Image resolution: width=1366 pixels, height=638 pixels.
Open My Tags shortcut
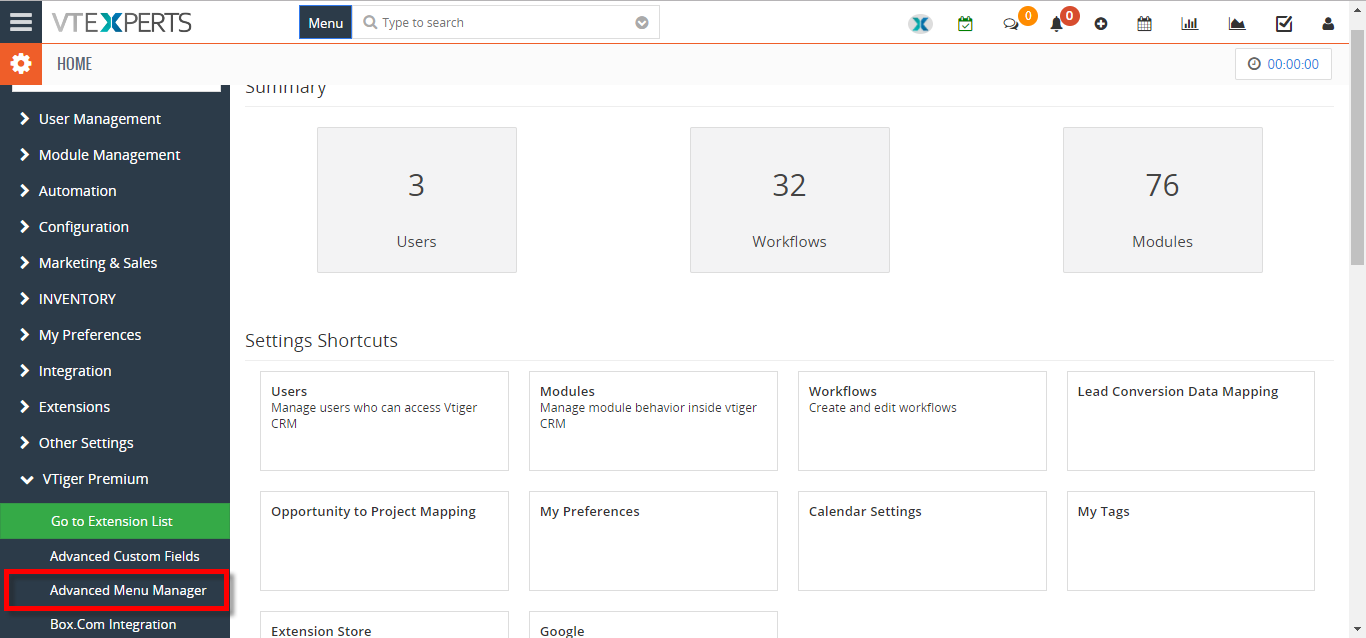pos(1191,541)
